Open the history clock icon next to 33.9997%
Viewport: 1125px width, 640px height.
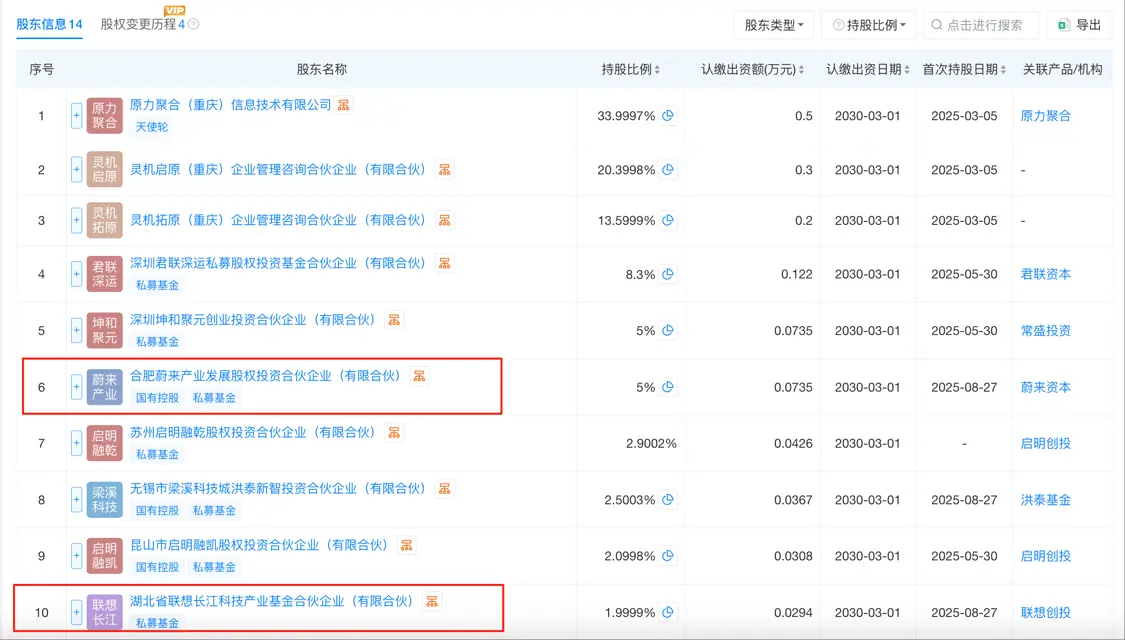point(668,116)
